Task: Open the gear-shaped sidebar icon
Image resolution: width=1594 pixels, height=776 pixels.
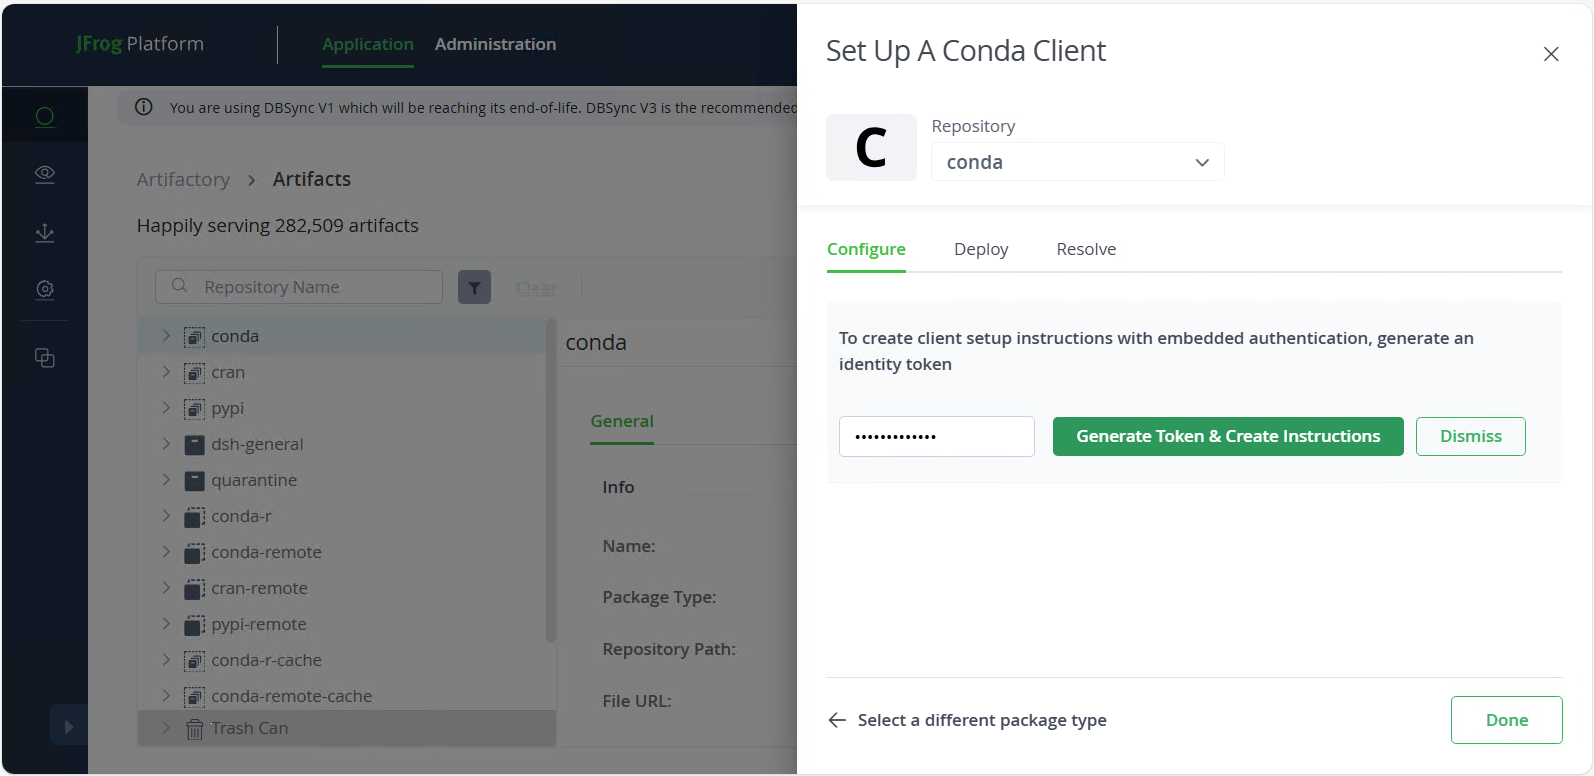Action: (45, 289)
